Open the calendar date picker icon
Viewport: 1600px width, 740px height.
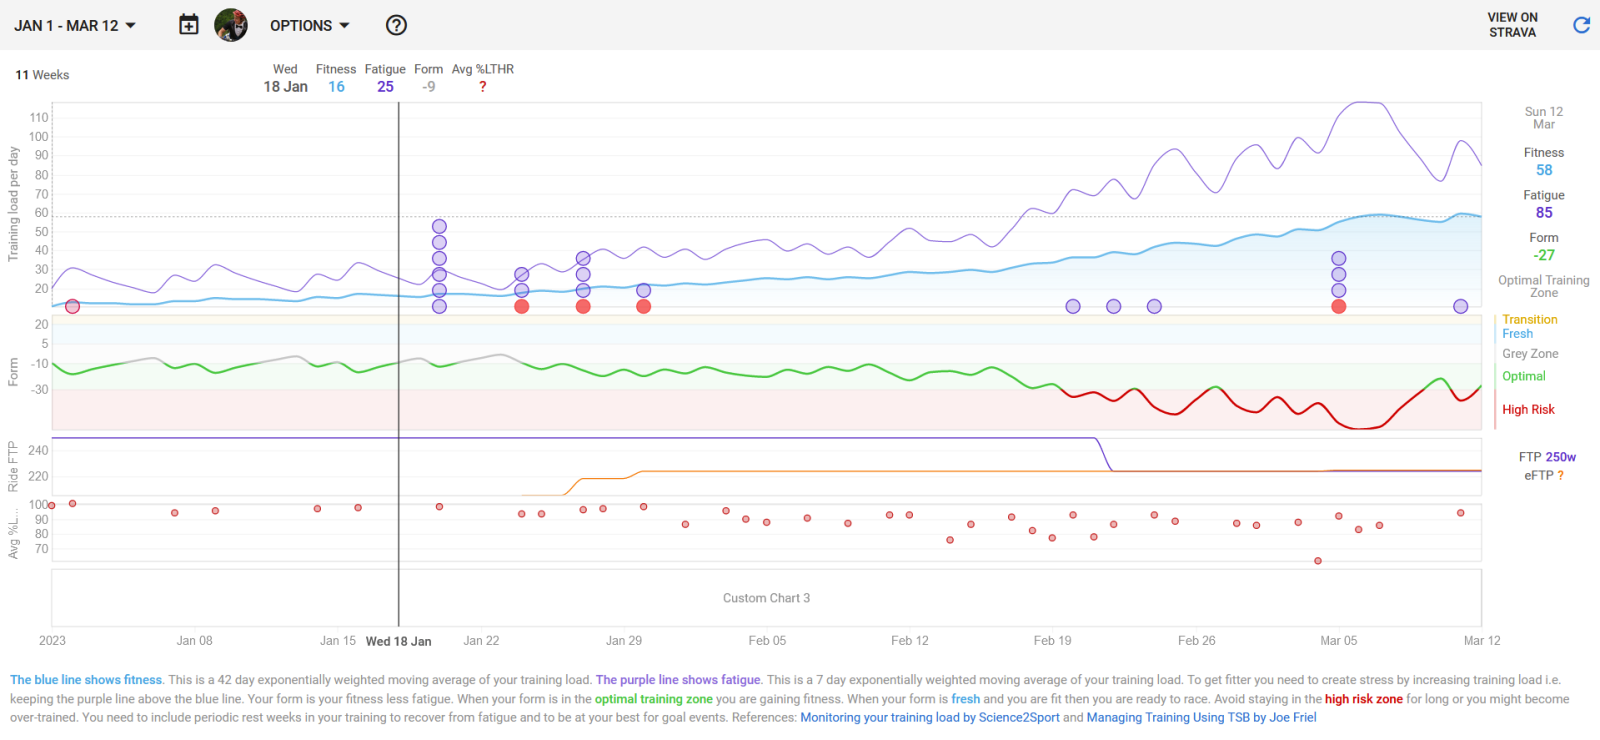pyautogui.click(x=189, y=25)
